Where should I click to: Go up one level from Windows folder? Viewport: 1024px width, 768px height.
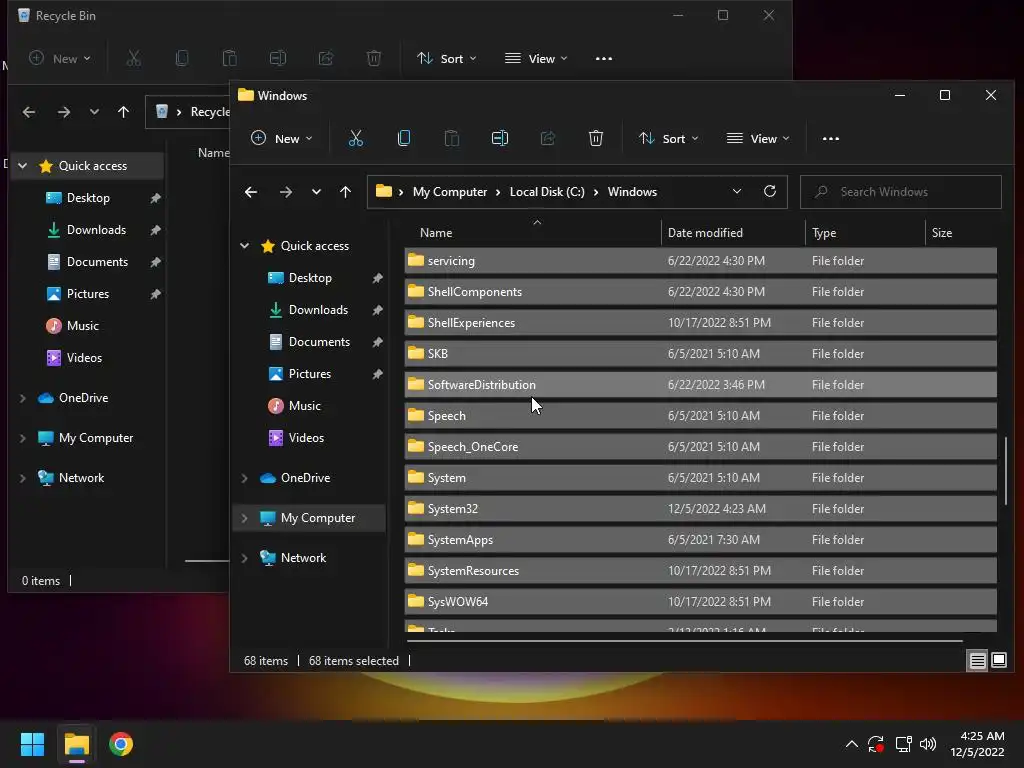coord(345,192)
